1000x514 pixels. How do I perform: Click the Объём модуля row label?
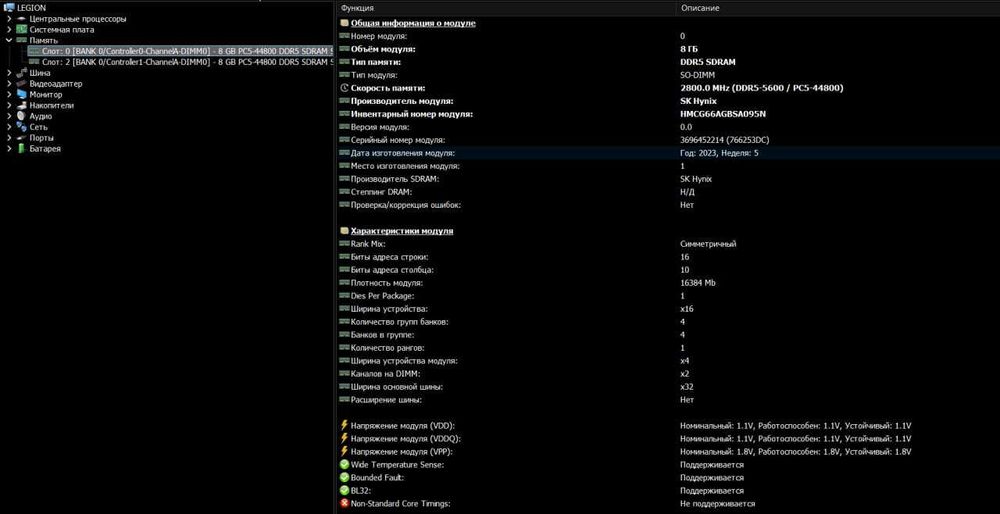click(x=383, y=49)
